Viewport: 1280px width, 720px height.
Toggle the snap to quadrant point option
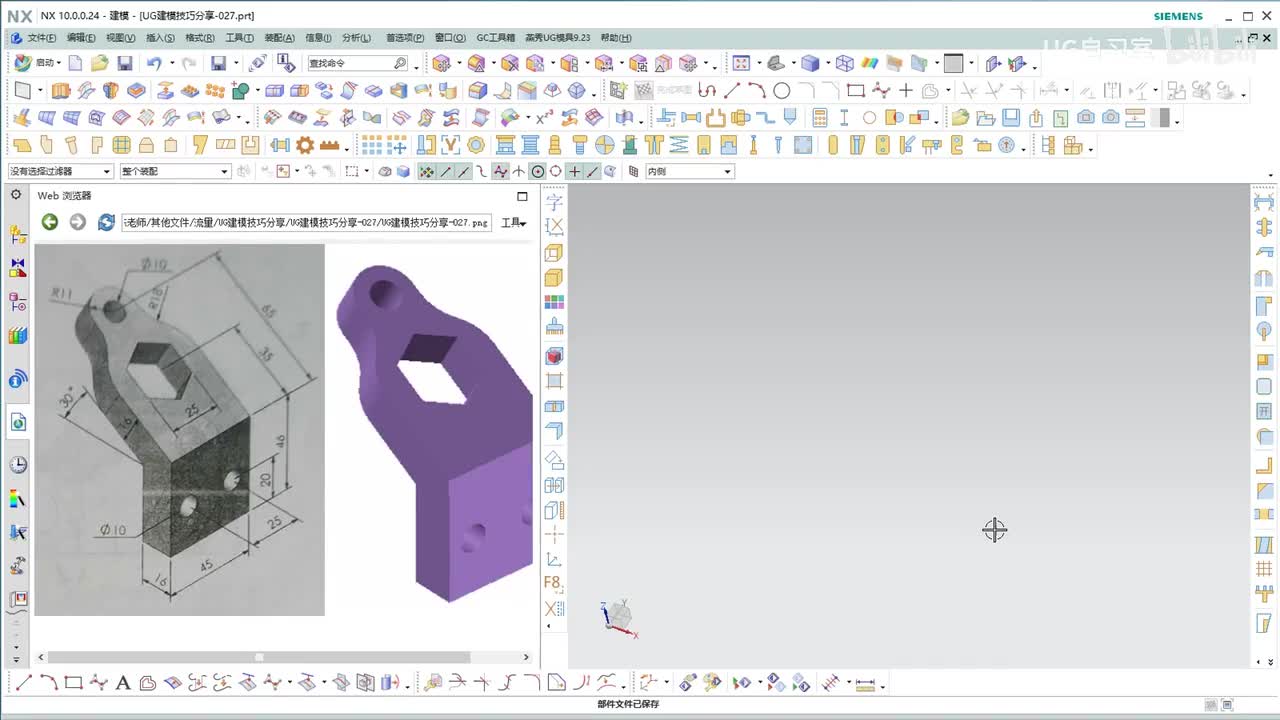click(556, 171)
